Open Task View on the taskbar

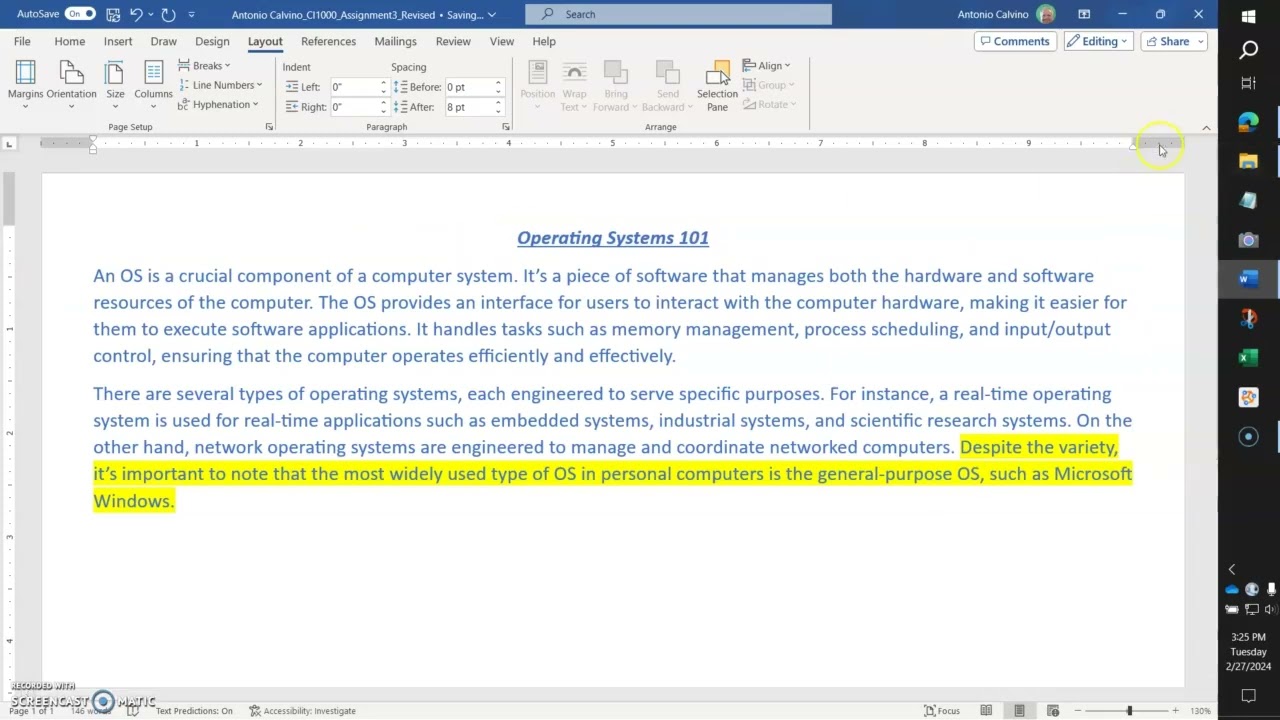coord(1248,83)
